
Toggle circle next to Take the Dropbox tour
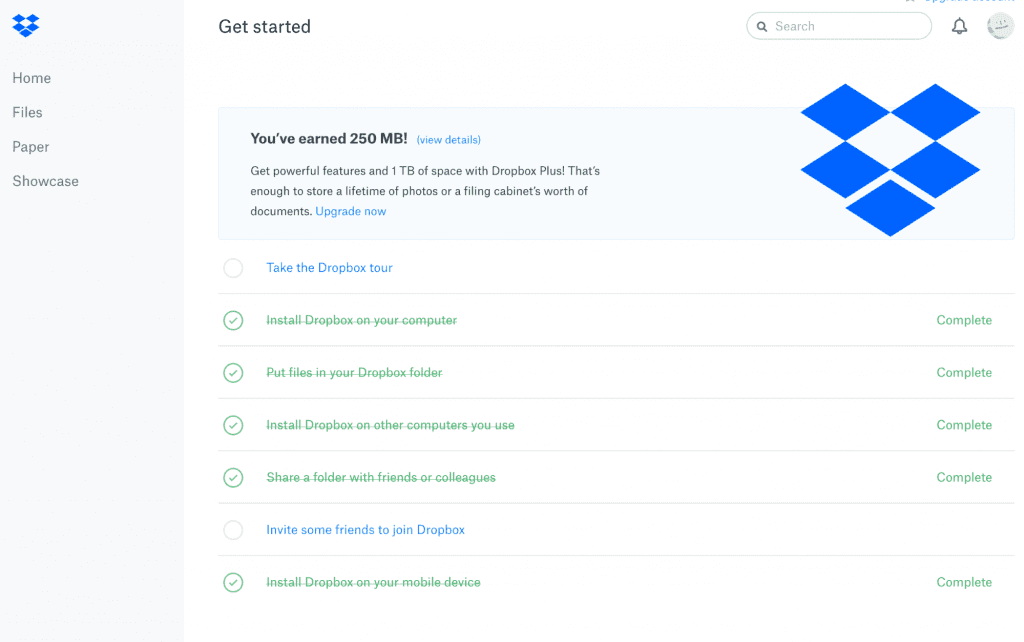[x=233, y=268]
